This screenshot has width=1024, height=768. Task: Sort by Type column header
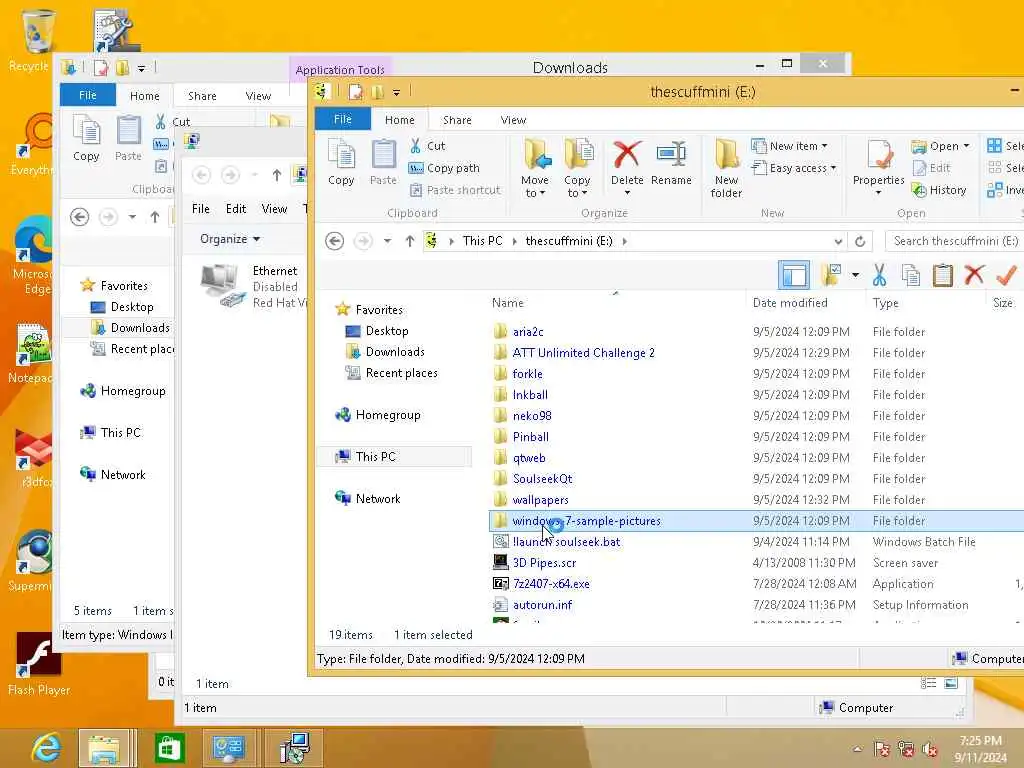(x=886, y=302)
